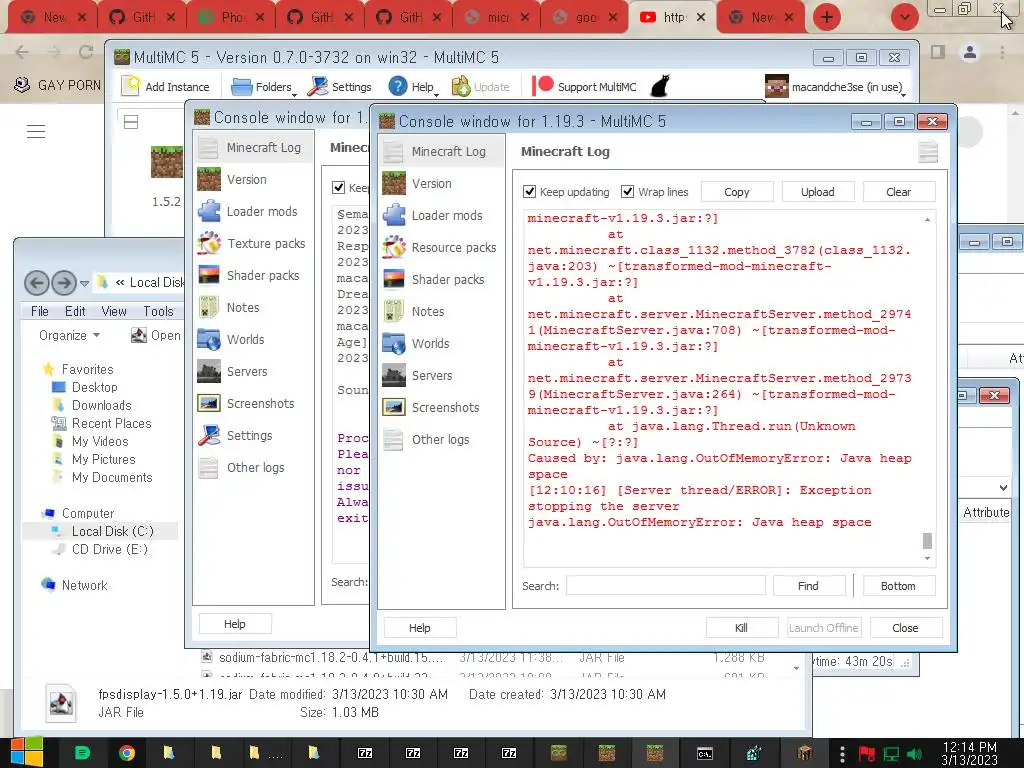This screenshot has height=768, width=1024.
Task: Select Settings in the back console window
Action: click(254, 436)
